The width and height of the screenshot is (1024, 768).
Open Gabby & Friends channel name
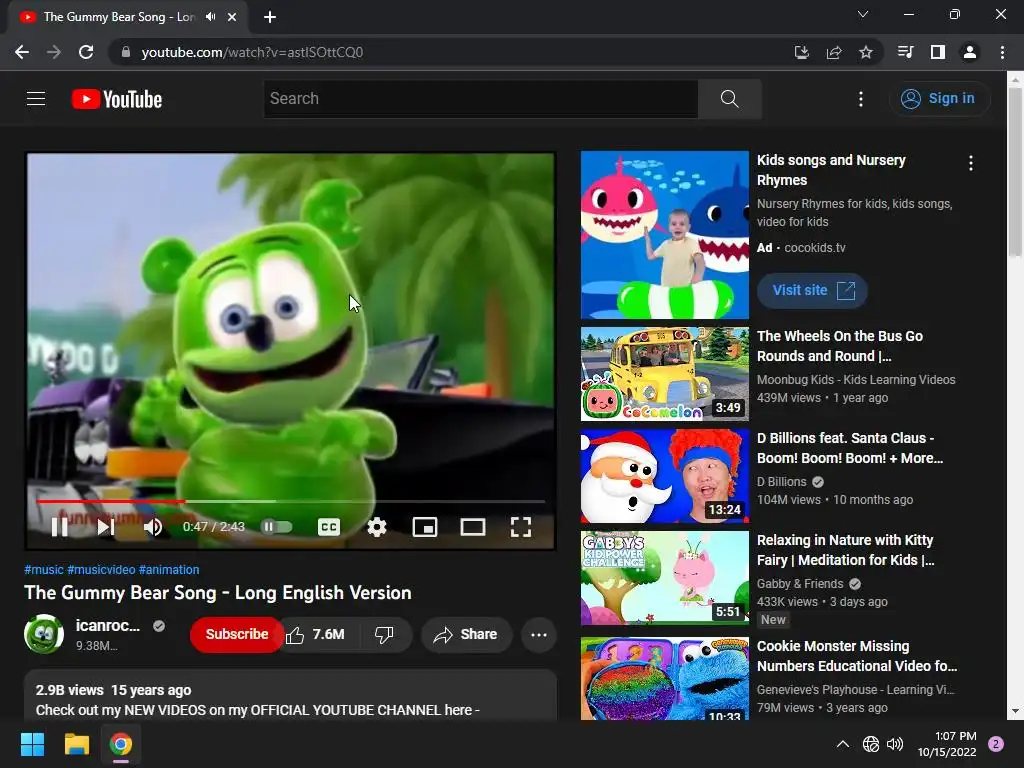[x=800, y=583]
